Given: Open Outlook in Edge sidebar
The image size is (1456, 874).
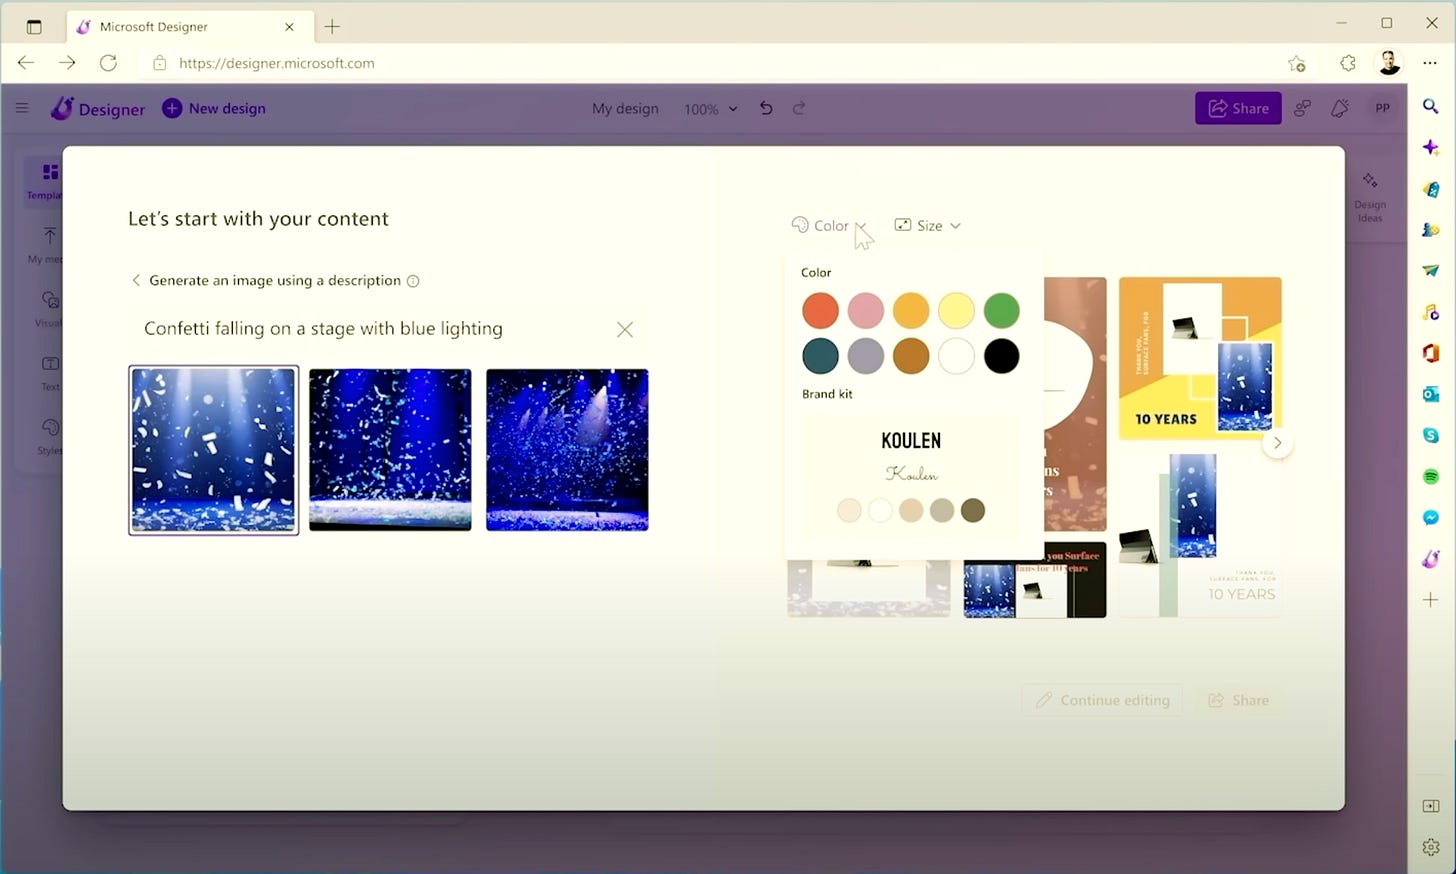Looking at the screenshot, I should (1431, 394).
